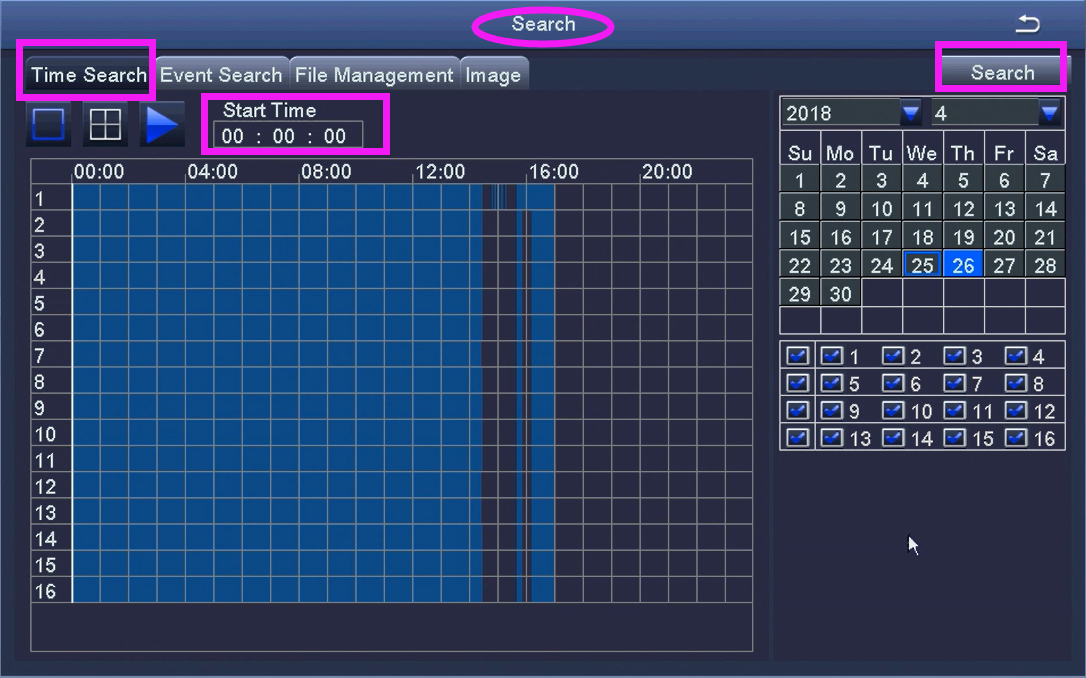The height and width of the screenshot is (678, 1086).
Task: Switch to File Management tab
Action: pyautogui.click(x=374, y=74)
